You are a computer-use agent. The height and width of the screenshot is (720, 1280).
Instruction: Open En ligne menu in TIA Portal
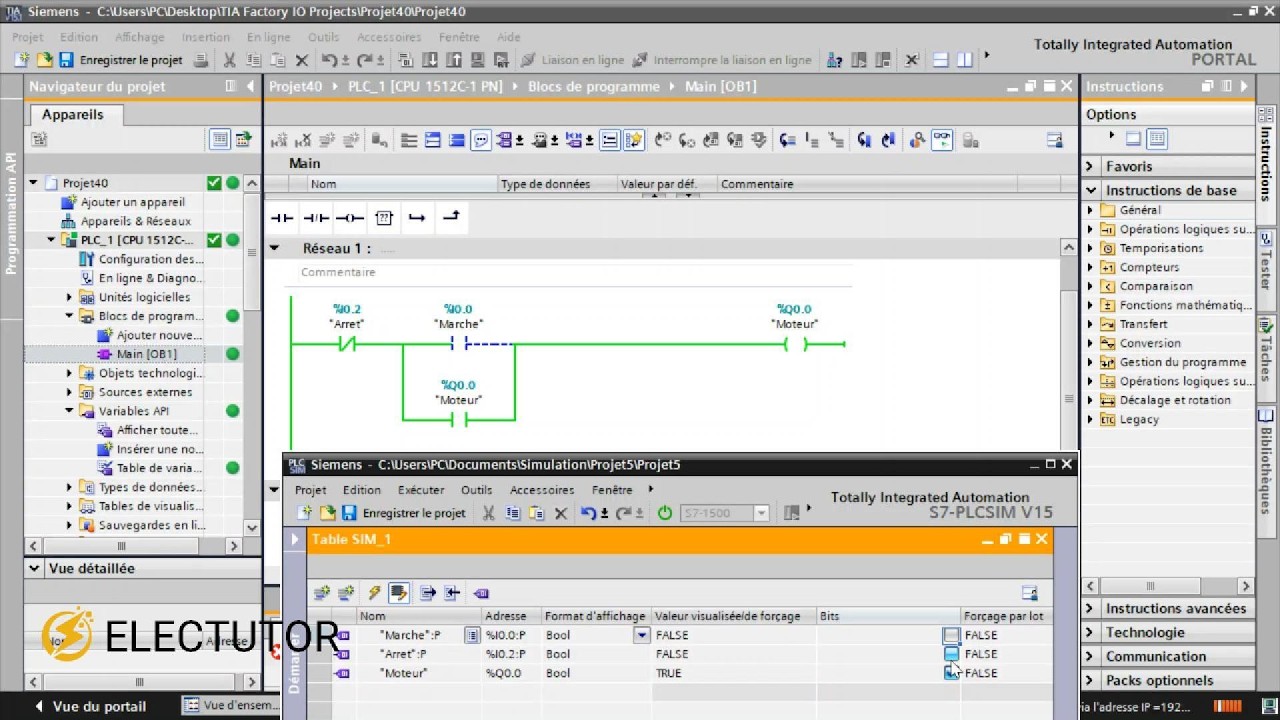pyautogui.click(x=268, y=37)
